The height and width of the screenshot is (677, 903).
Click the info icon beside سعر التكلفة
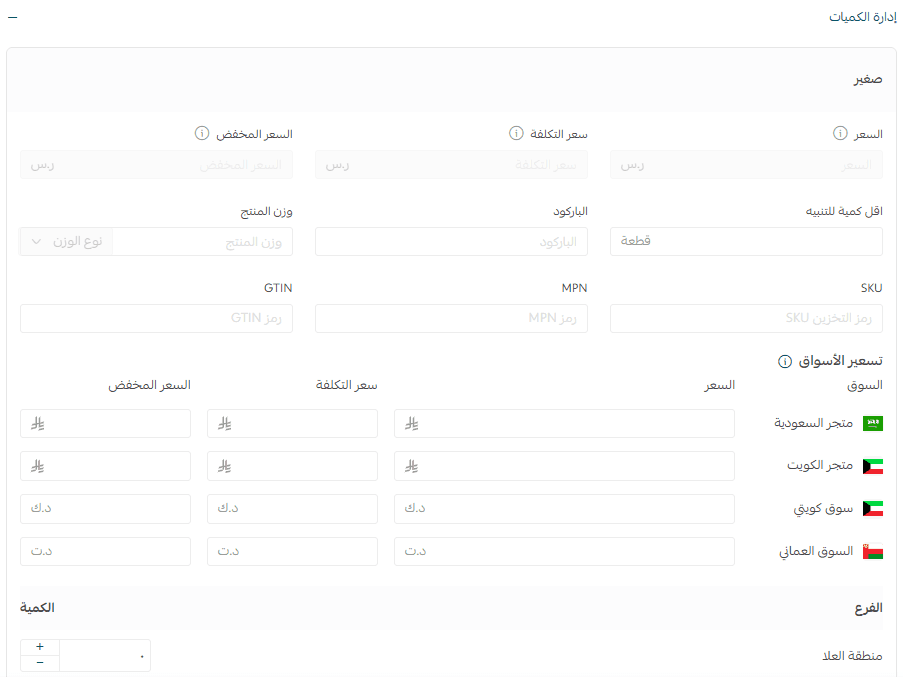click(516, 133)
